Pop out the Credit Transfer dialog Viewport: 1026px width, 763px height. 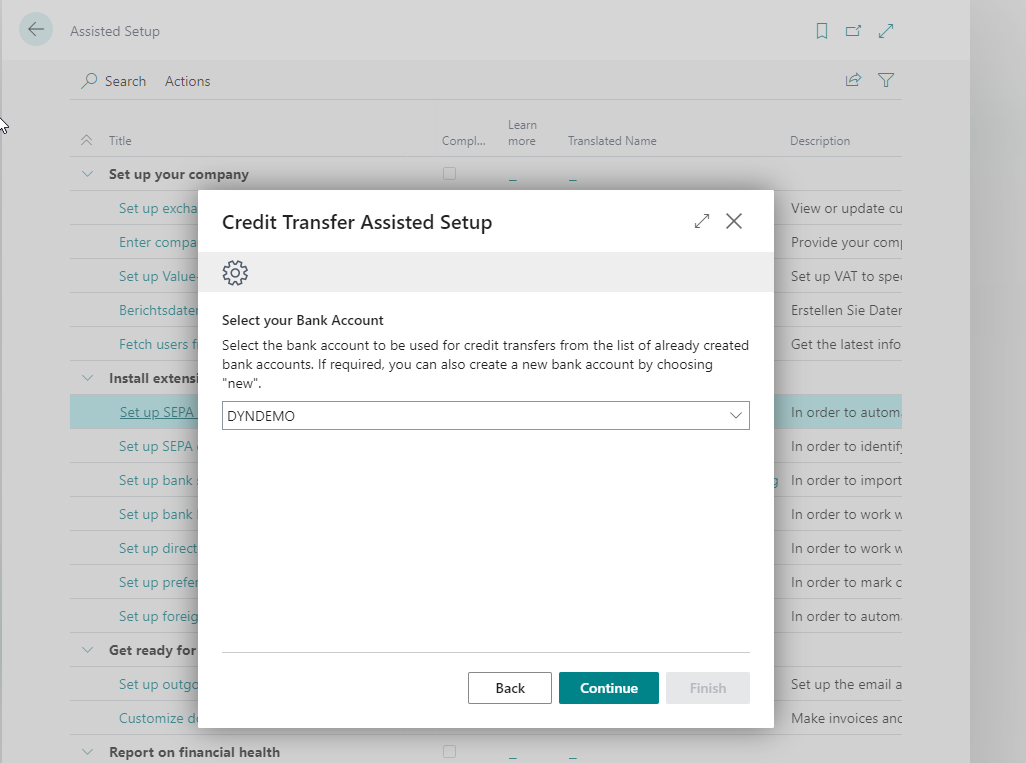pyautogui.click(x=701, y=221)
